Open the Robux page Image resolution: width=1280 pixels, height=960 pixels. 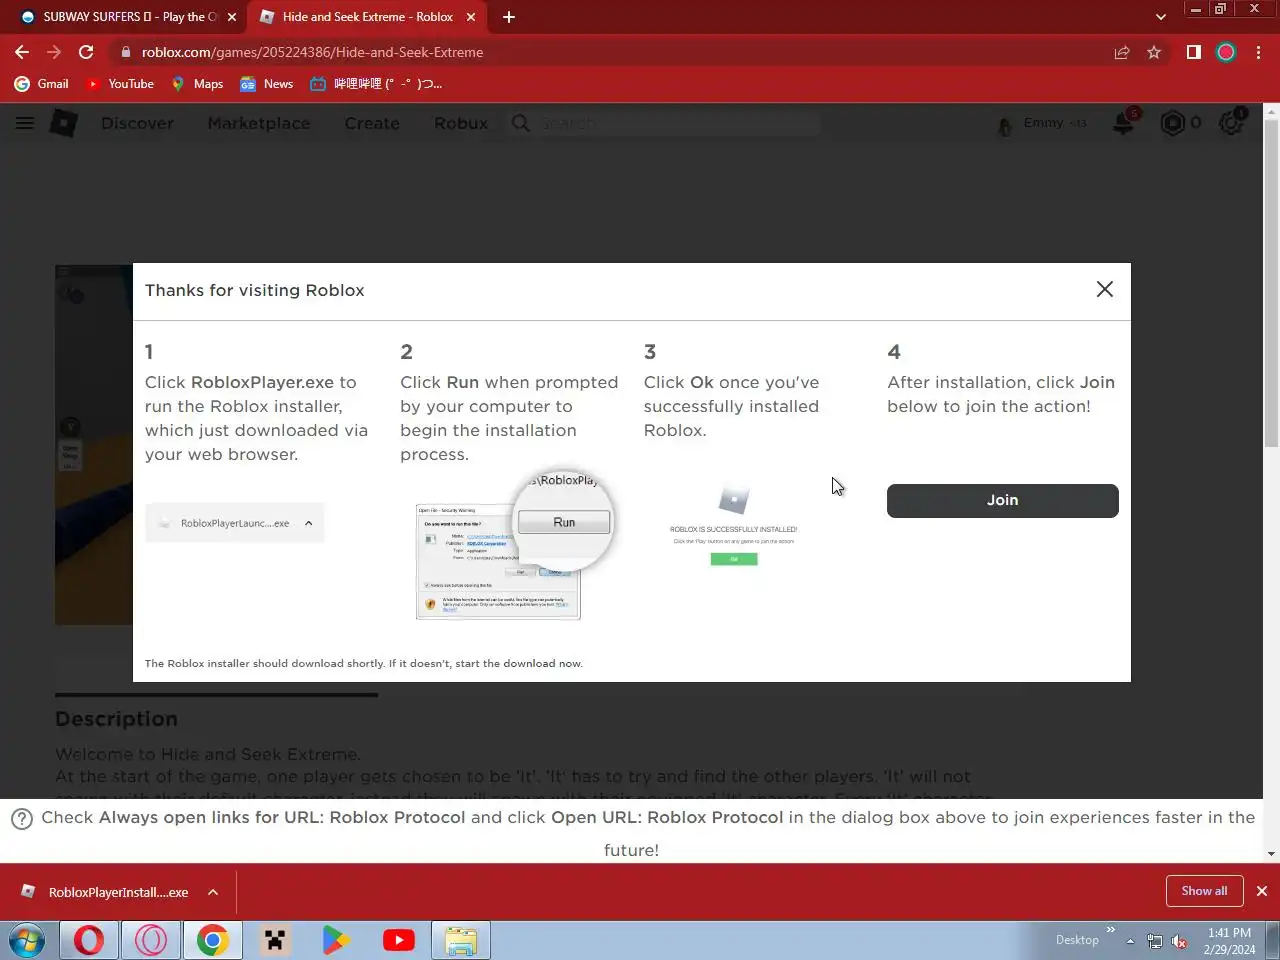(x=461, y=123)
